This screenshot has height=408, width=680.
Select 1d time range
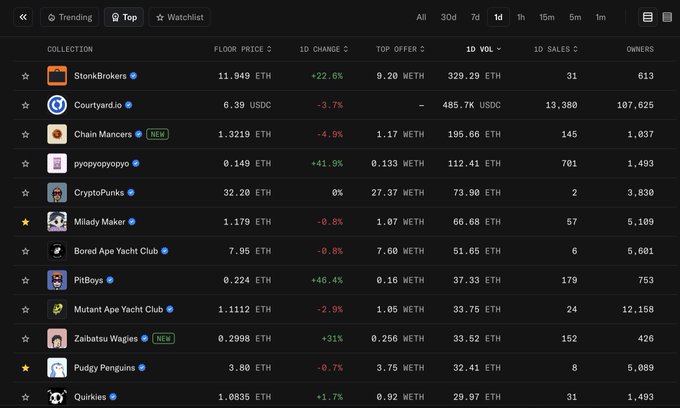pos(498,17)
